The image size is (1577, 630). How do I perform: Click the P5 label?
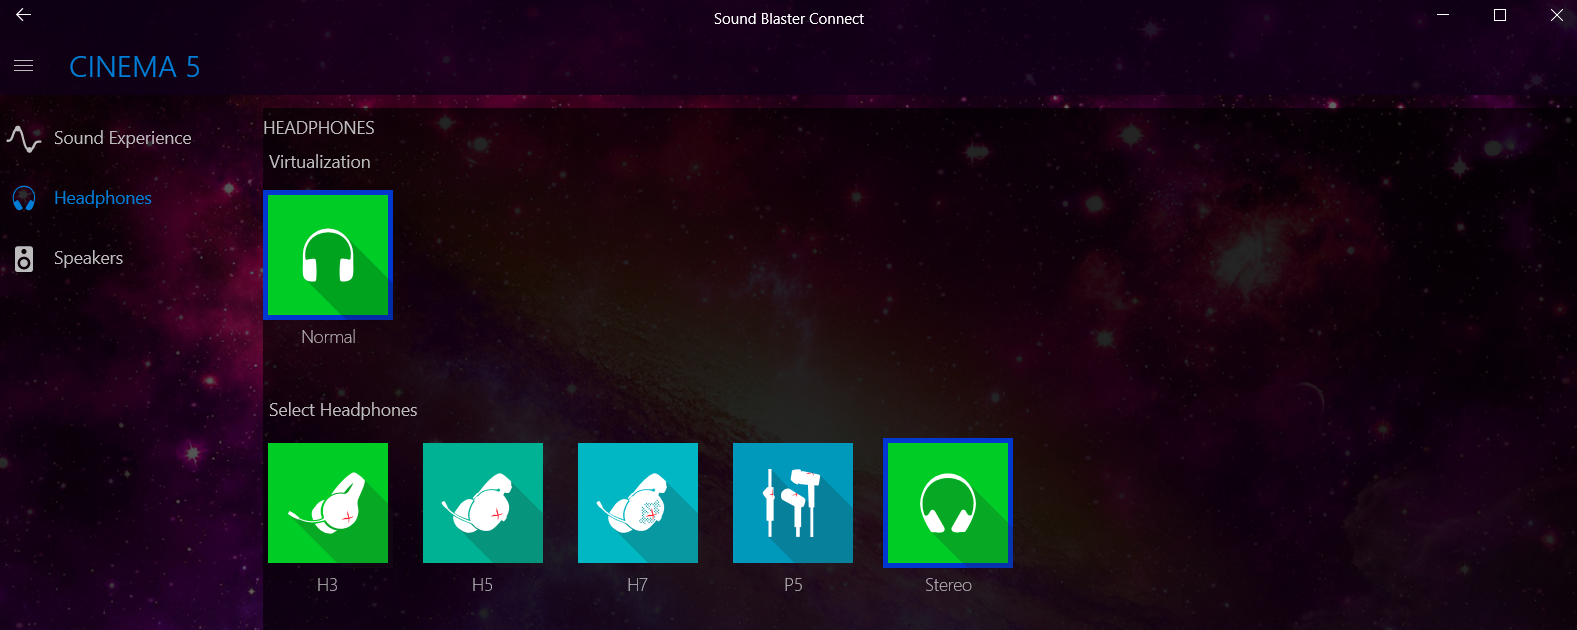[793, 585]
